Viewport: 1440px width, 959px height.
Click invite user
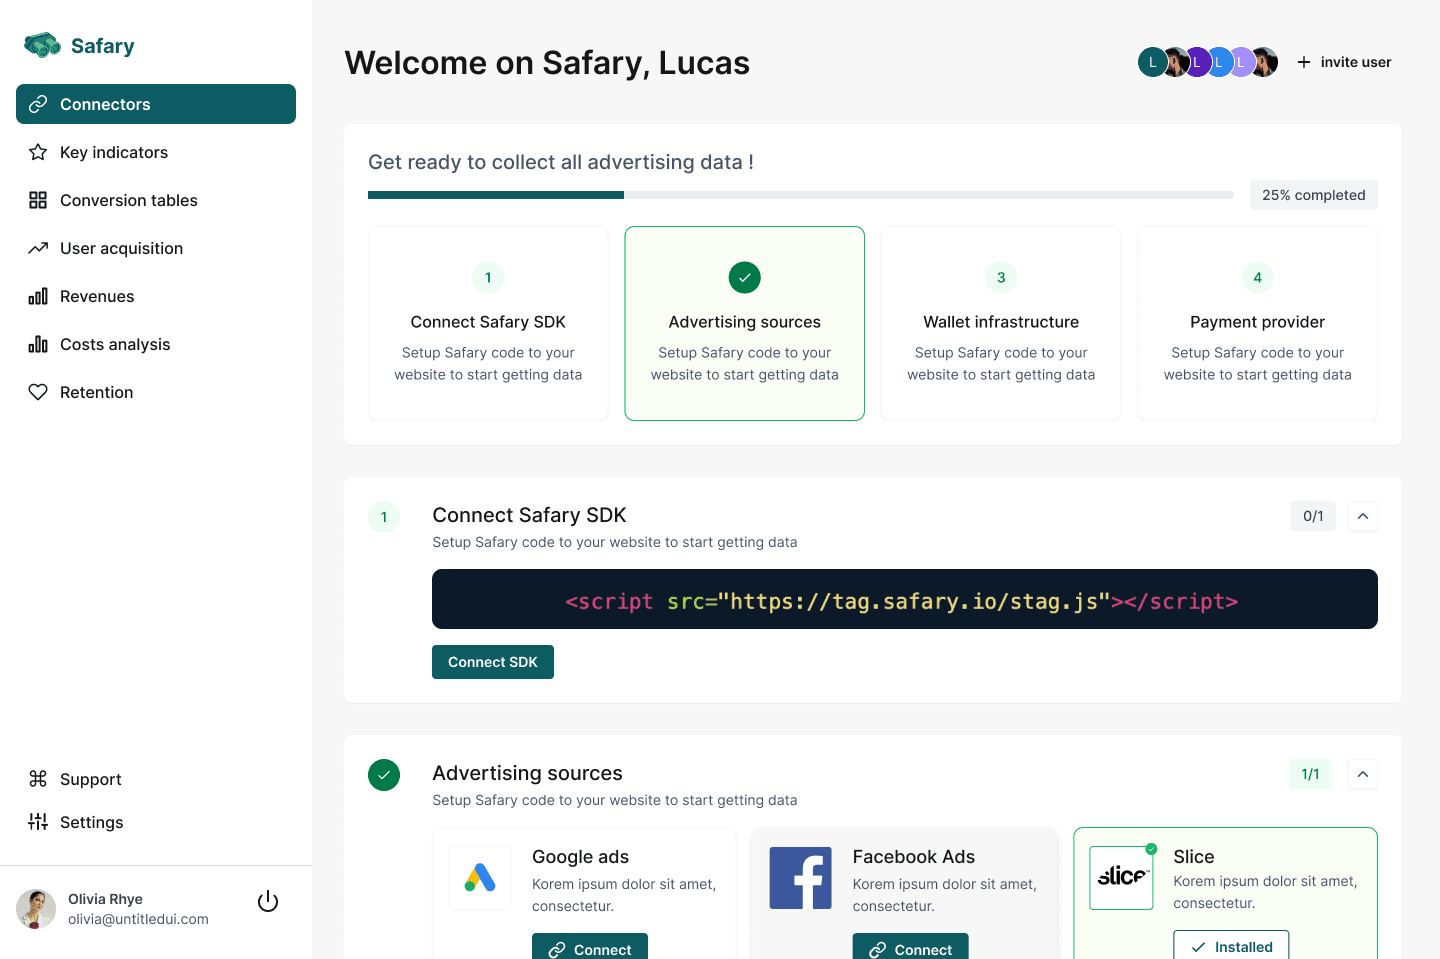pos(1344,62)
